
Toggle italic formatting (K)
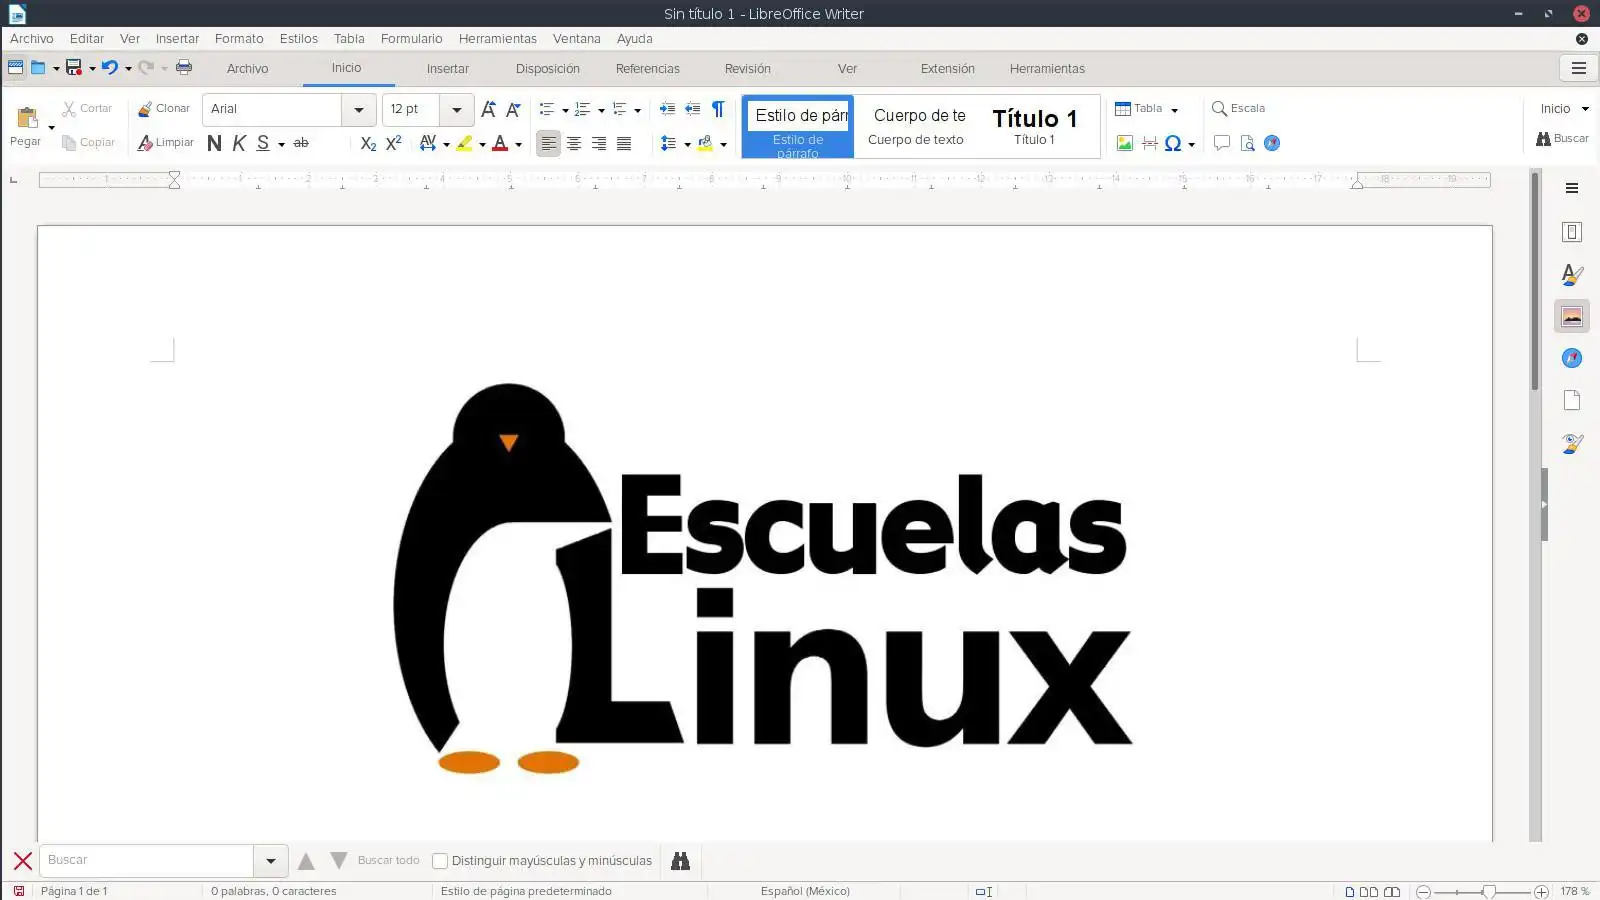pos(239,143)
